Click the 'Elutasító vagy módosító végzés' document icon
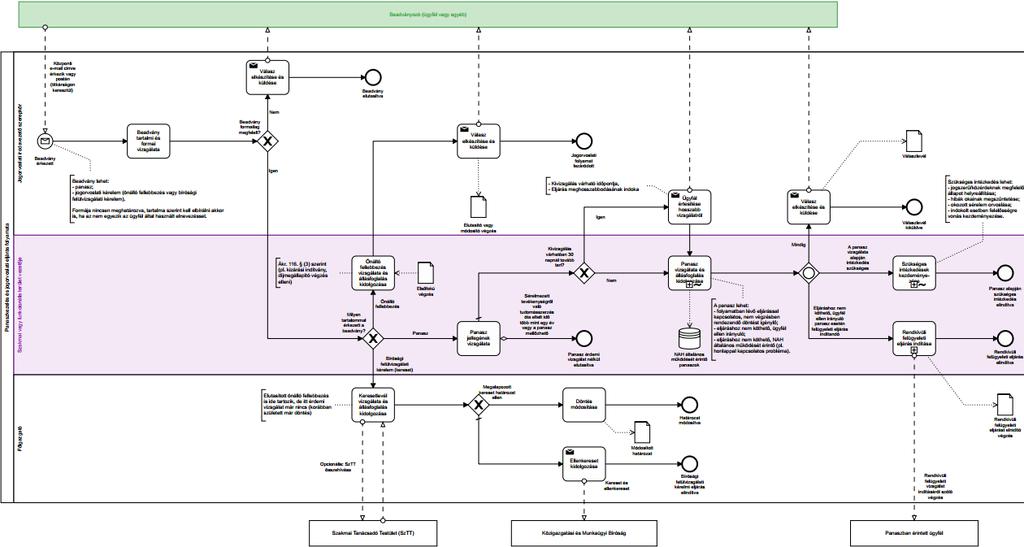 479,207
